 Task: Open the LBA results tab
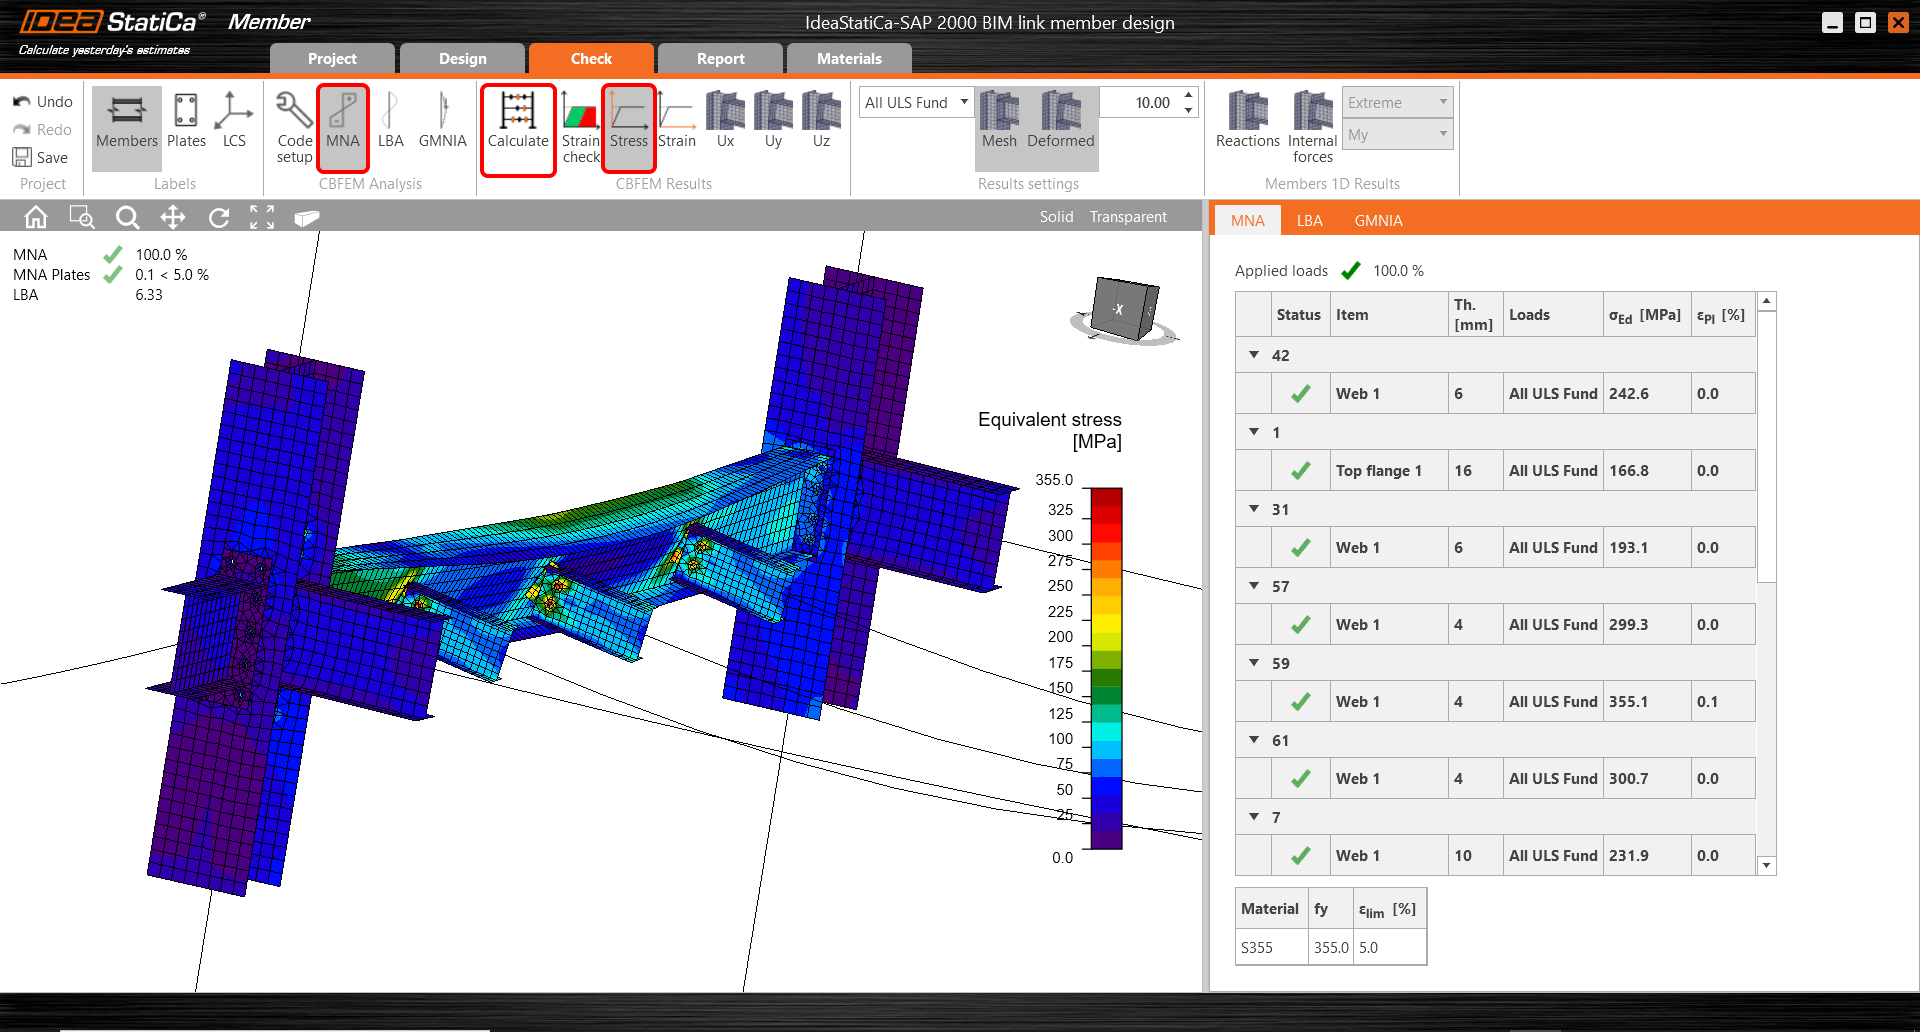point(1310,220)
